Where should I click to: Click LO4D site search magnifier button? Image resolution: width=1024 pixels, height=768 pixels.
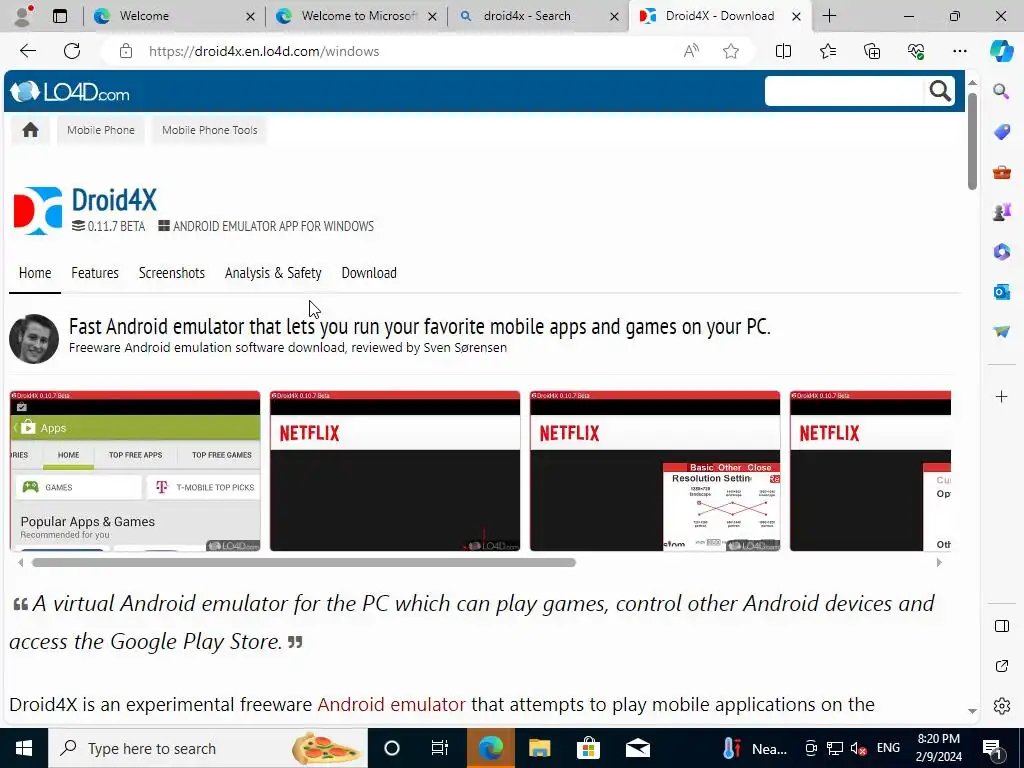point(940,91)
